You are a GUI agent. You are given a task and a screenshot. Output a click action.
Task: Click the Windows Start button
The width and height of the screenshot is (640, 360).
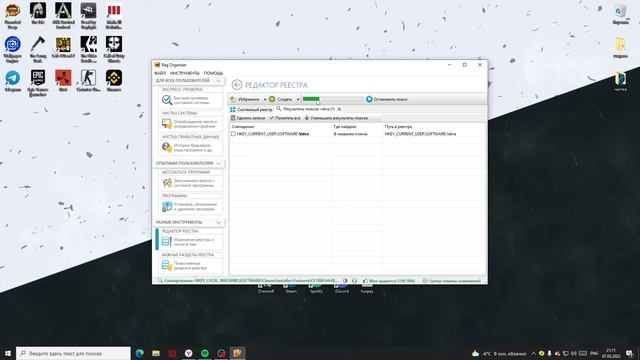pyautogui.click(x=8, y=353)
